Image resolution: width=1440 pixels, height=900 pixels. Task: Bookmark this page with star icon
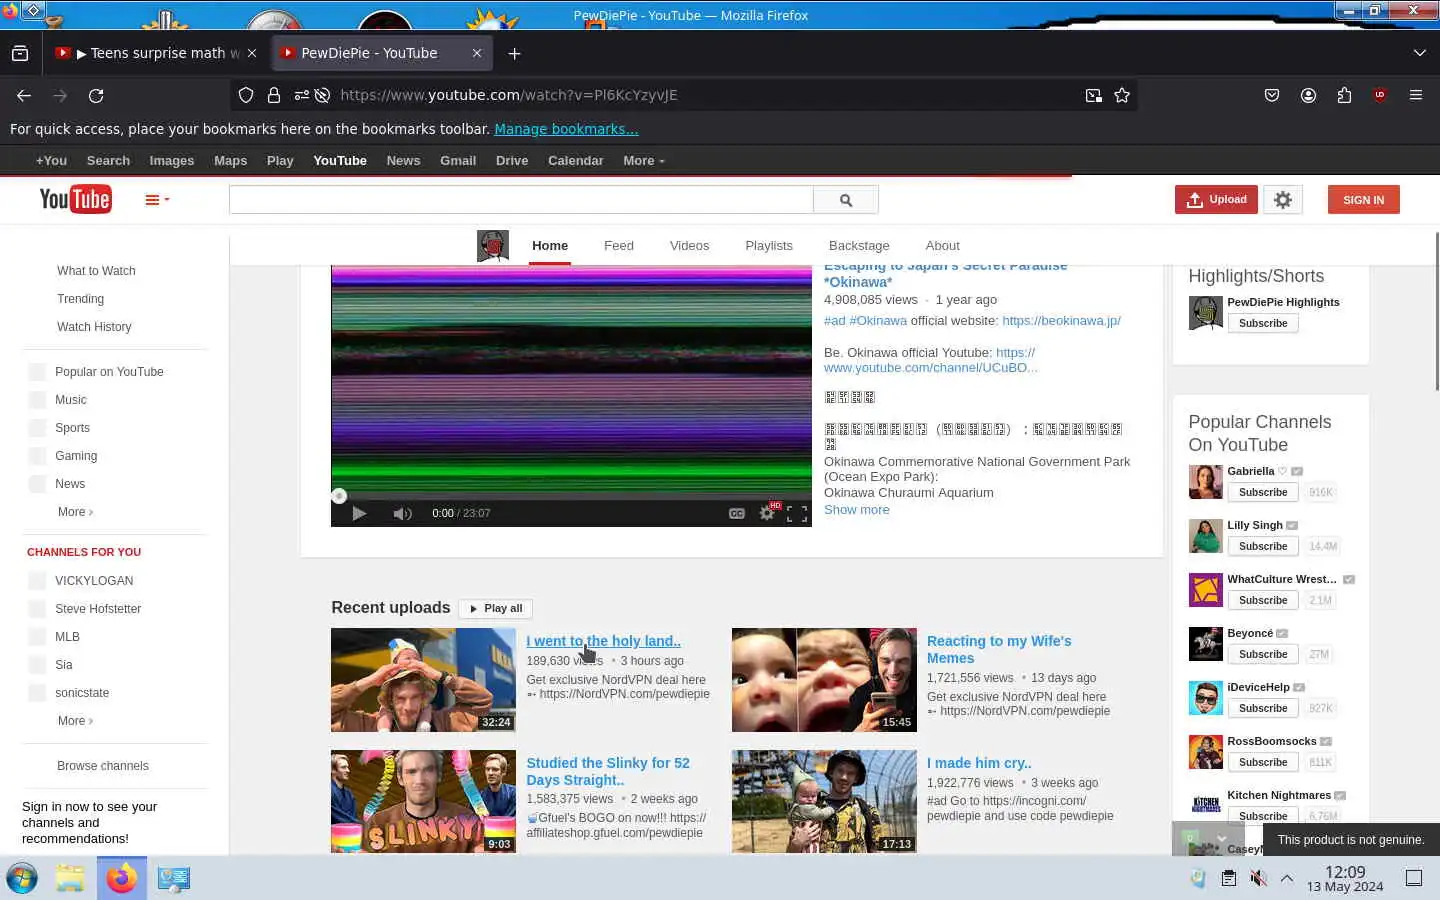[x=1122, y=95]
